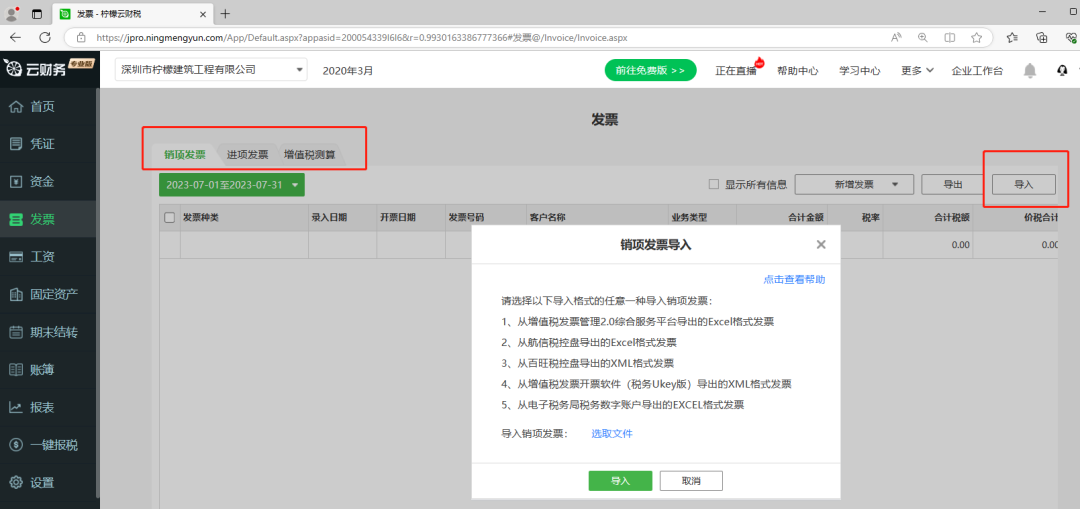This screenshot has height=509, width=1080.
Task: Open the 点击查看帮助 link
Action: (794, 280)
